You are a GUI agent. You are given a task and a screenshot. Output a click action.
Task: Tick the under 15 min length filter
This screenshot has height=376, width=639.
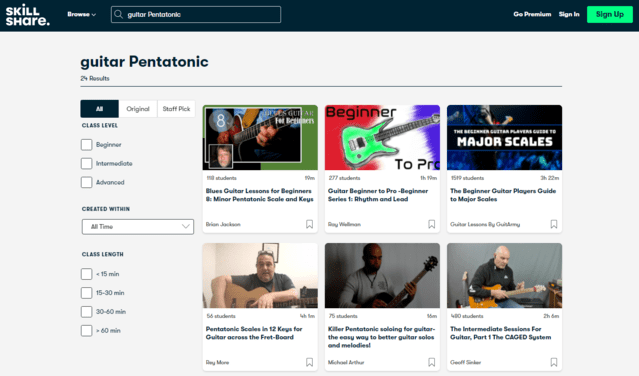[x=86, y=274]
